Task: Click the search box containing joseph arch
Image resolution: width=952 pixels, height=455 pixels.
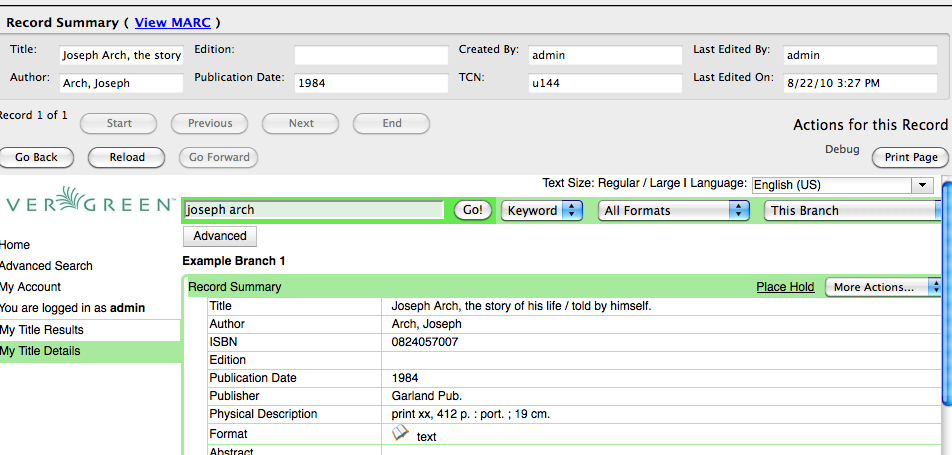Action: coord(313,210)
